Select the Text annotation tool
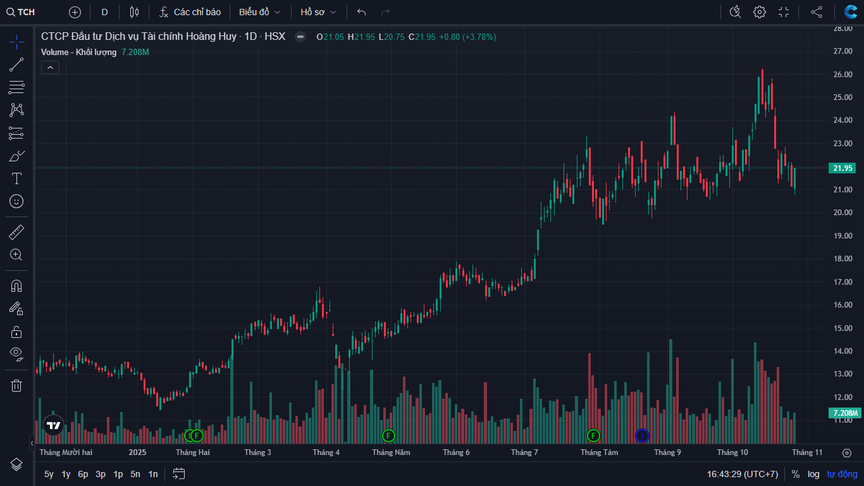 click(16, 178)
